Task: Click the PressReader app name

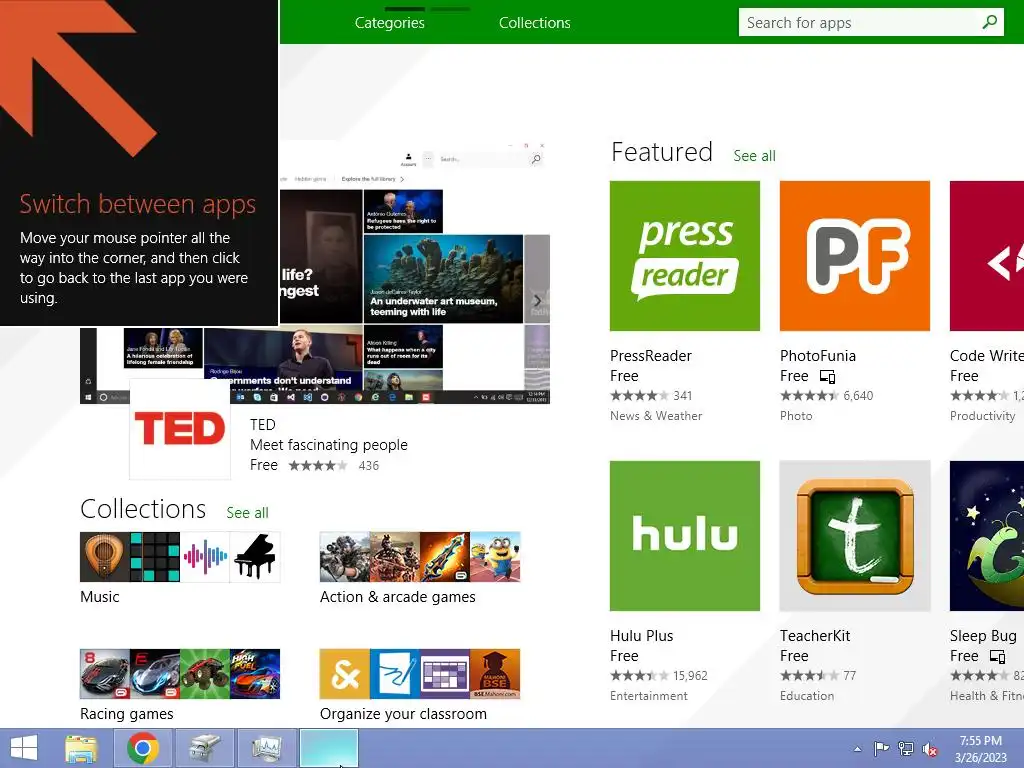Action: coord(650,356)
